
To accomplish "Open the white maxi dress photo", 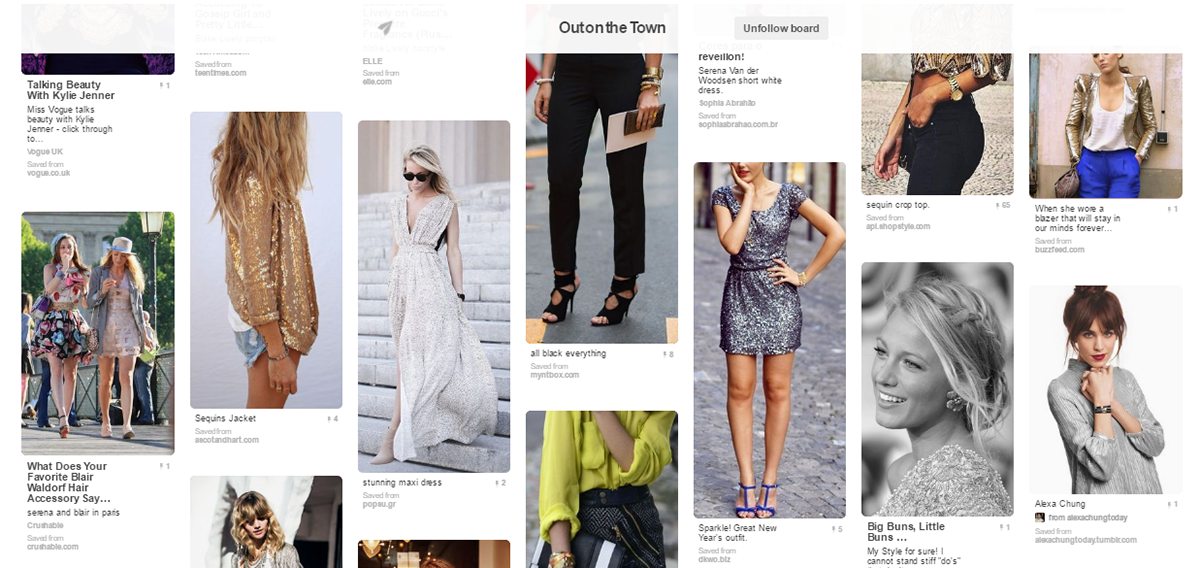I will [434, 297].
